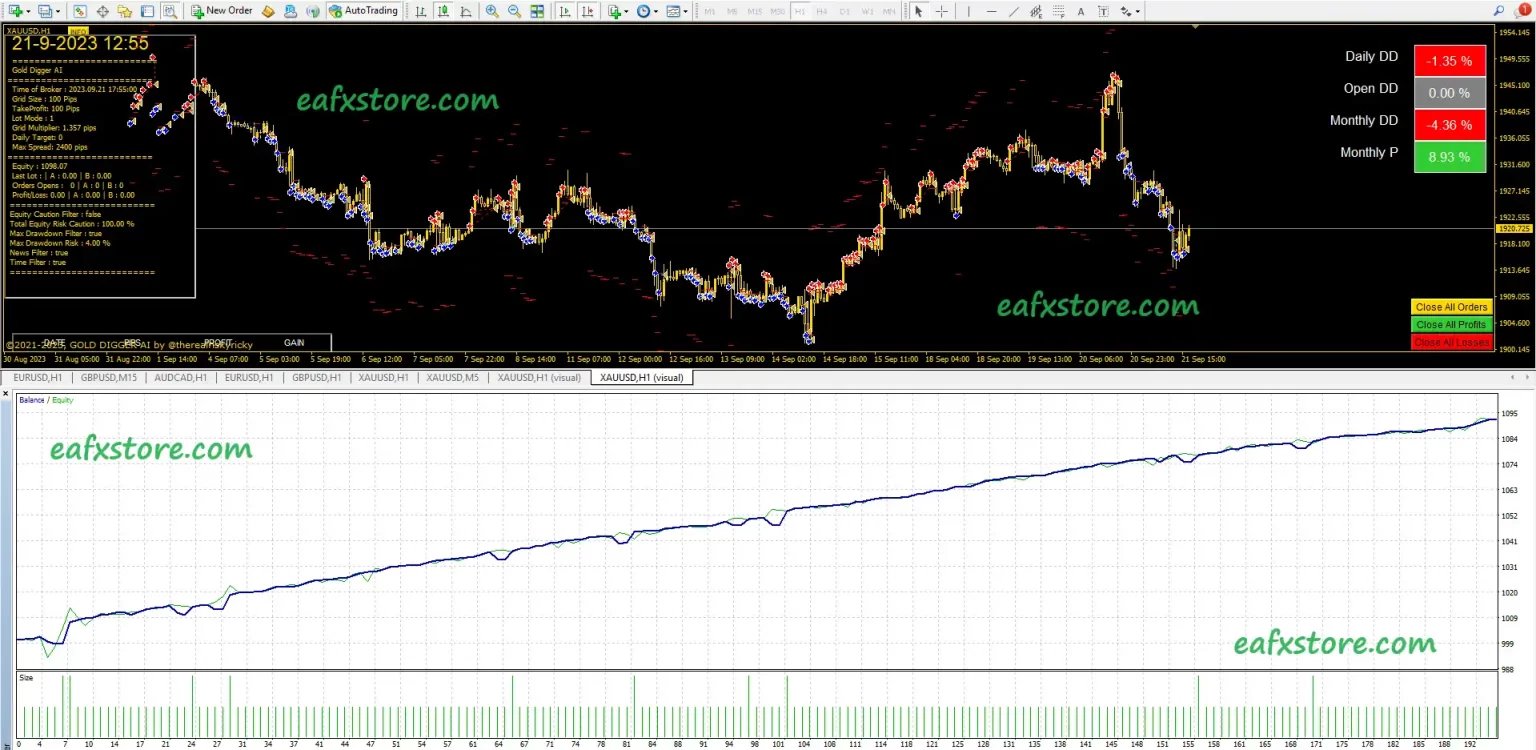Click the Open DD value 0.00 %

1449,93
